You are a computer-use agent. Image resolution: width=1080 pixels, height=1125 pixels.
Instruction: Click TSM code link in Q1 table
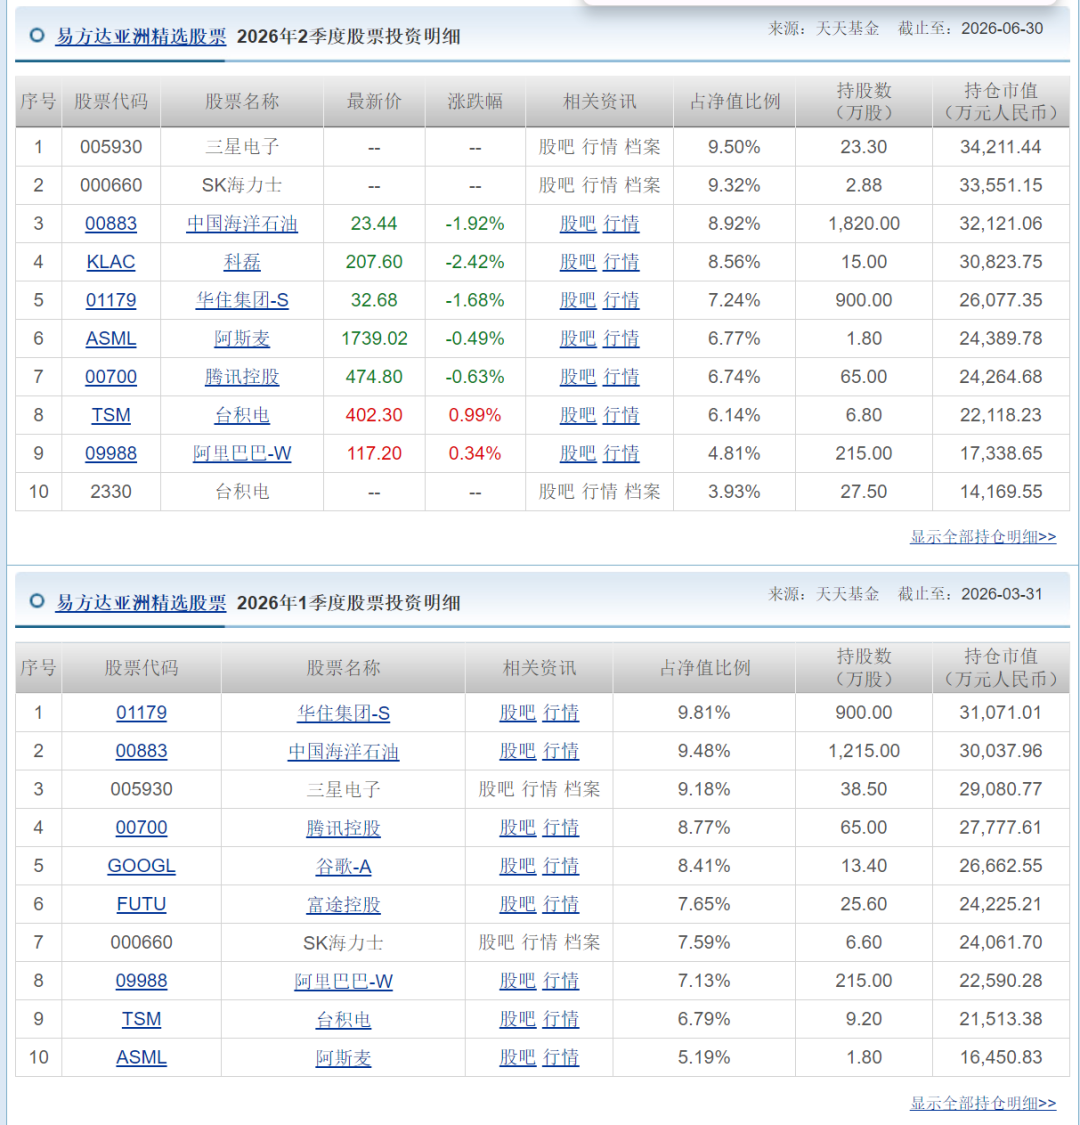coord(141,1019)
